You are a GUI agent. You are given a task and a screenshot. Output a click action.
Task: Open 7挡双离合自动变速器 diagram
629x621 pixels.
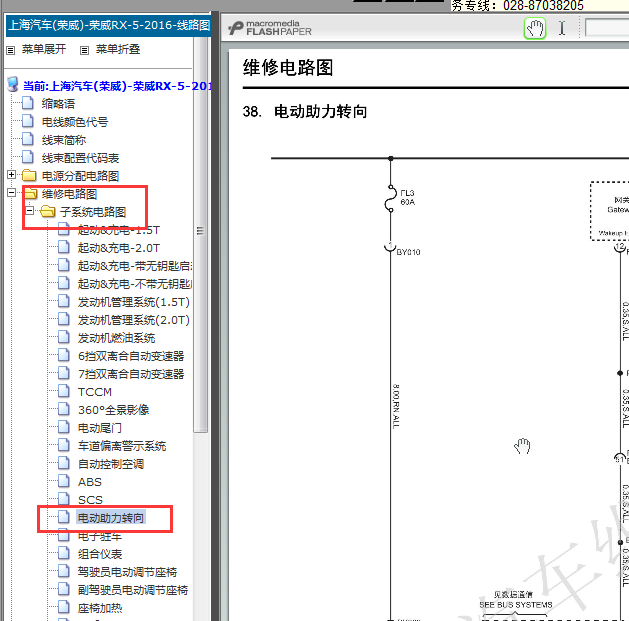(x=131, y=374)
